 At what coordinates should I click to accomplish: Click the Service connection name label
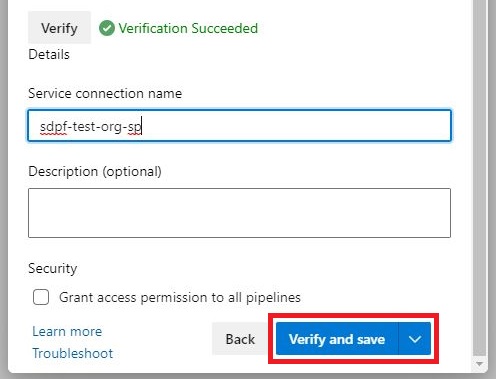(x=105, y=93)
